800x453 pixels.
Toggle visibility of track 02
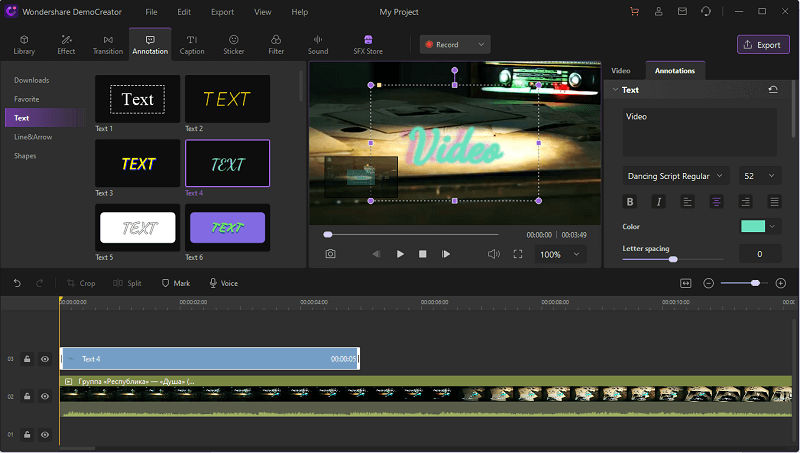tap(45, 396)
